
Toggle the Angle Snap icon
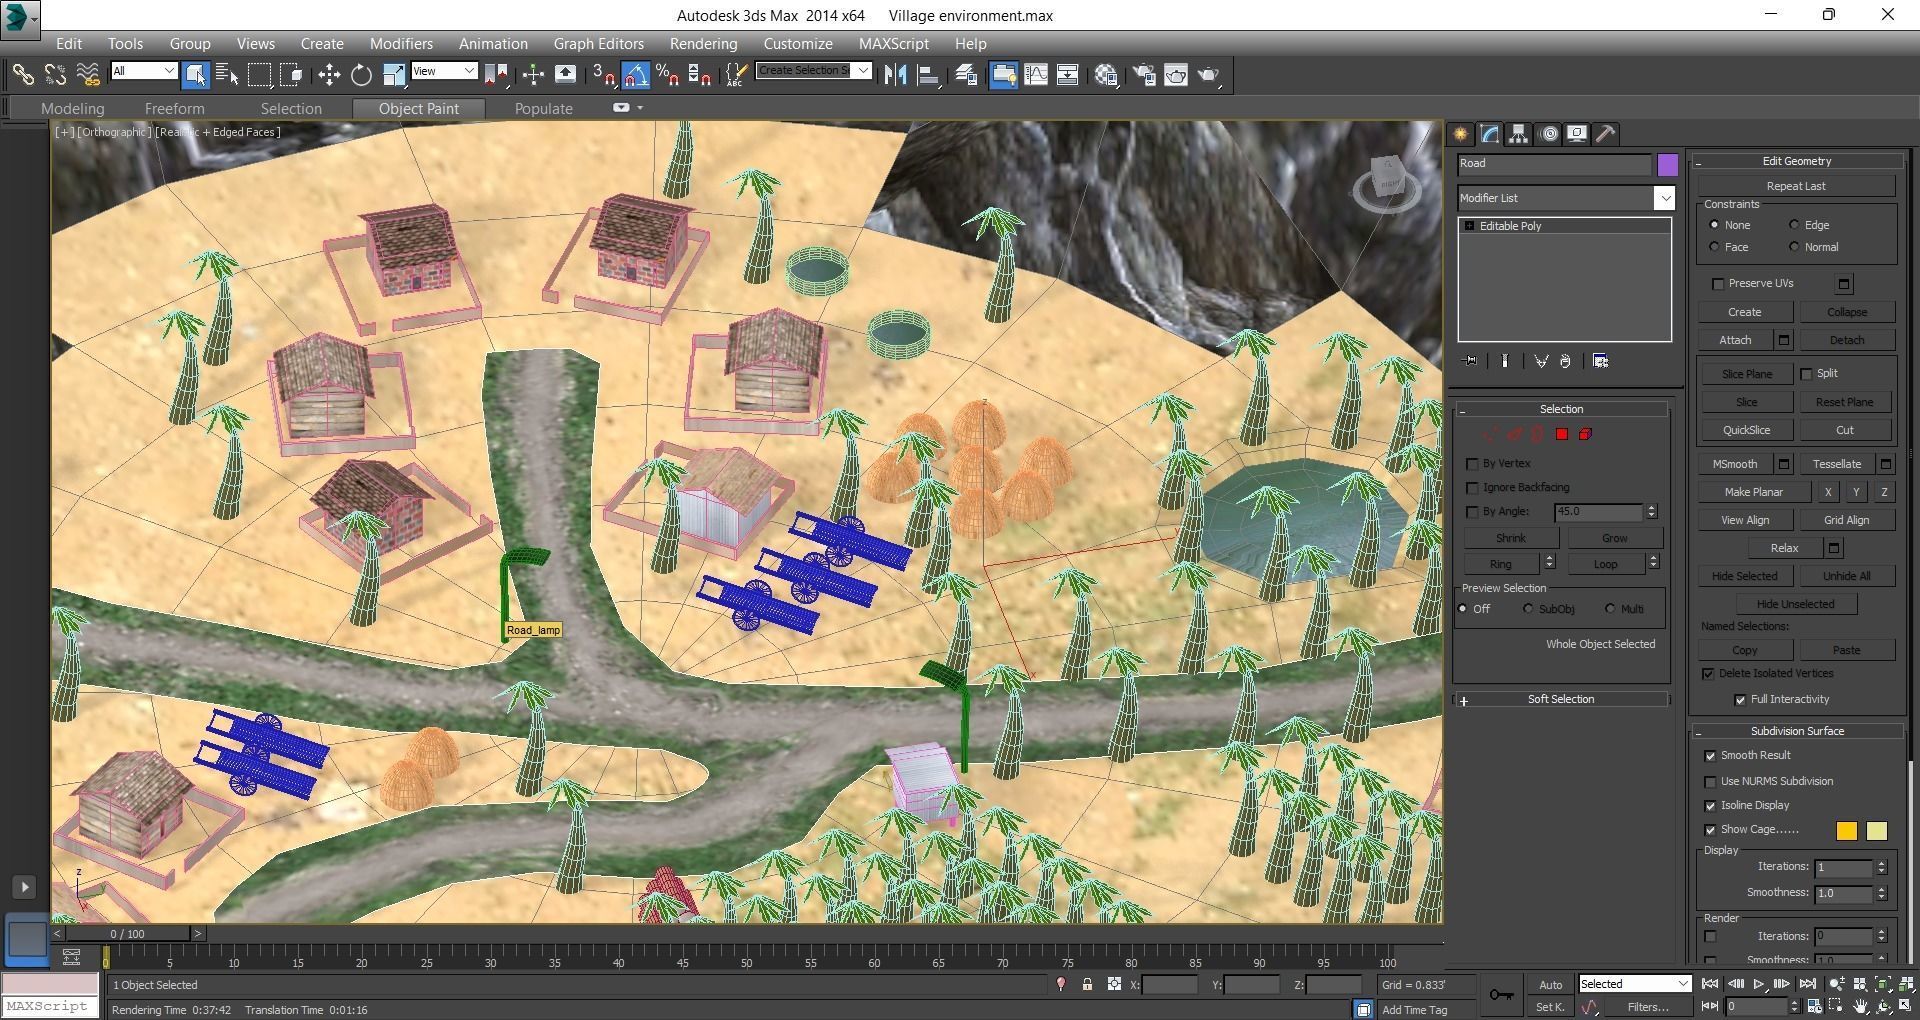pyautogui.click(x=636, y=74)
